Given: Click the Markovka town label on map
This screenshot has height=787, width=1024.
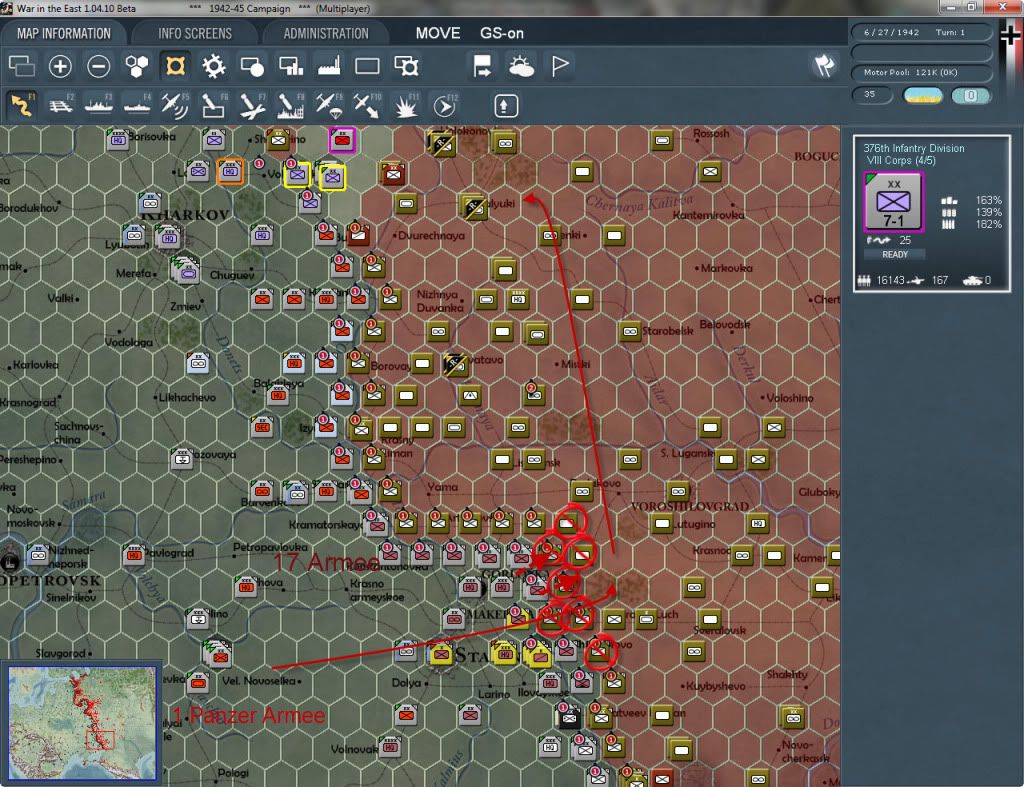Looking at the screenshot, I should (x=727, y=268).
